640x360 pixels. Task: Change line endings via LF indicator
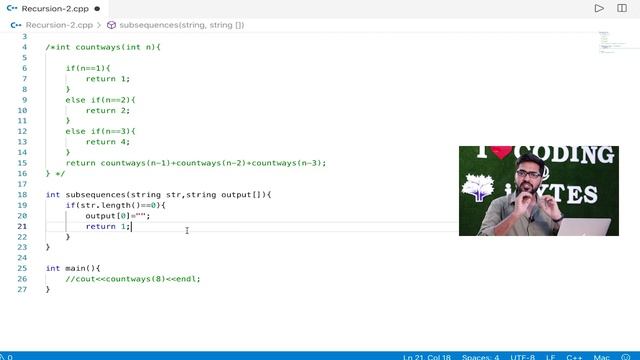tap(551, 357)
